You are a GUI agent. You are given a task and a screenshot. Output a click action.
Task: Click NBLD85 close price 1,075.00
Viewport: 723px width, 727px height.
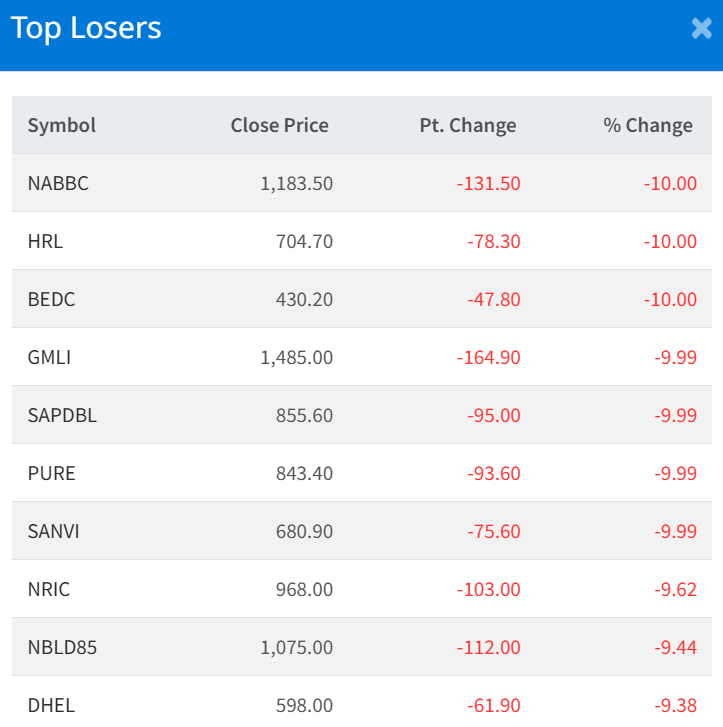pos(296,647)
